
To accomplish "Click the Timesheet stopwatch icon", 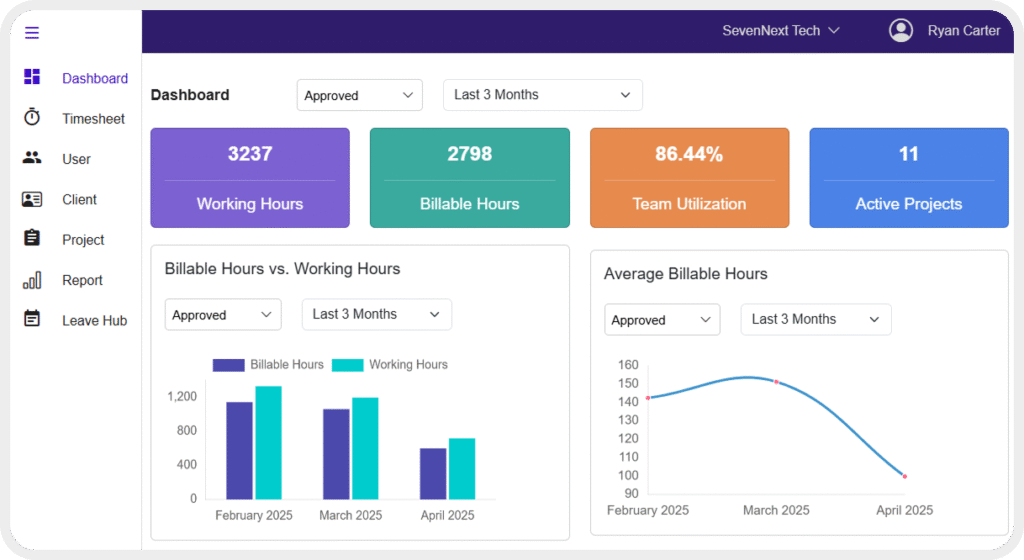I will point(32,117).
